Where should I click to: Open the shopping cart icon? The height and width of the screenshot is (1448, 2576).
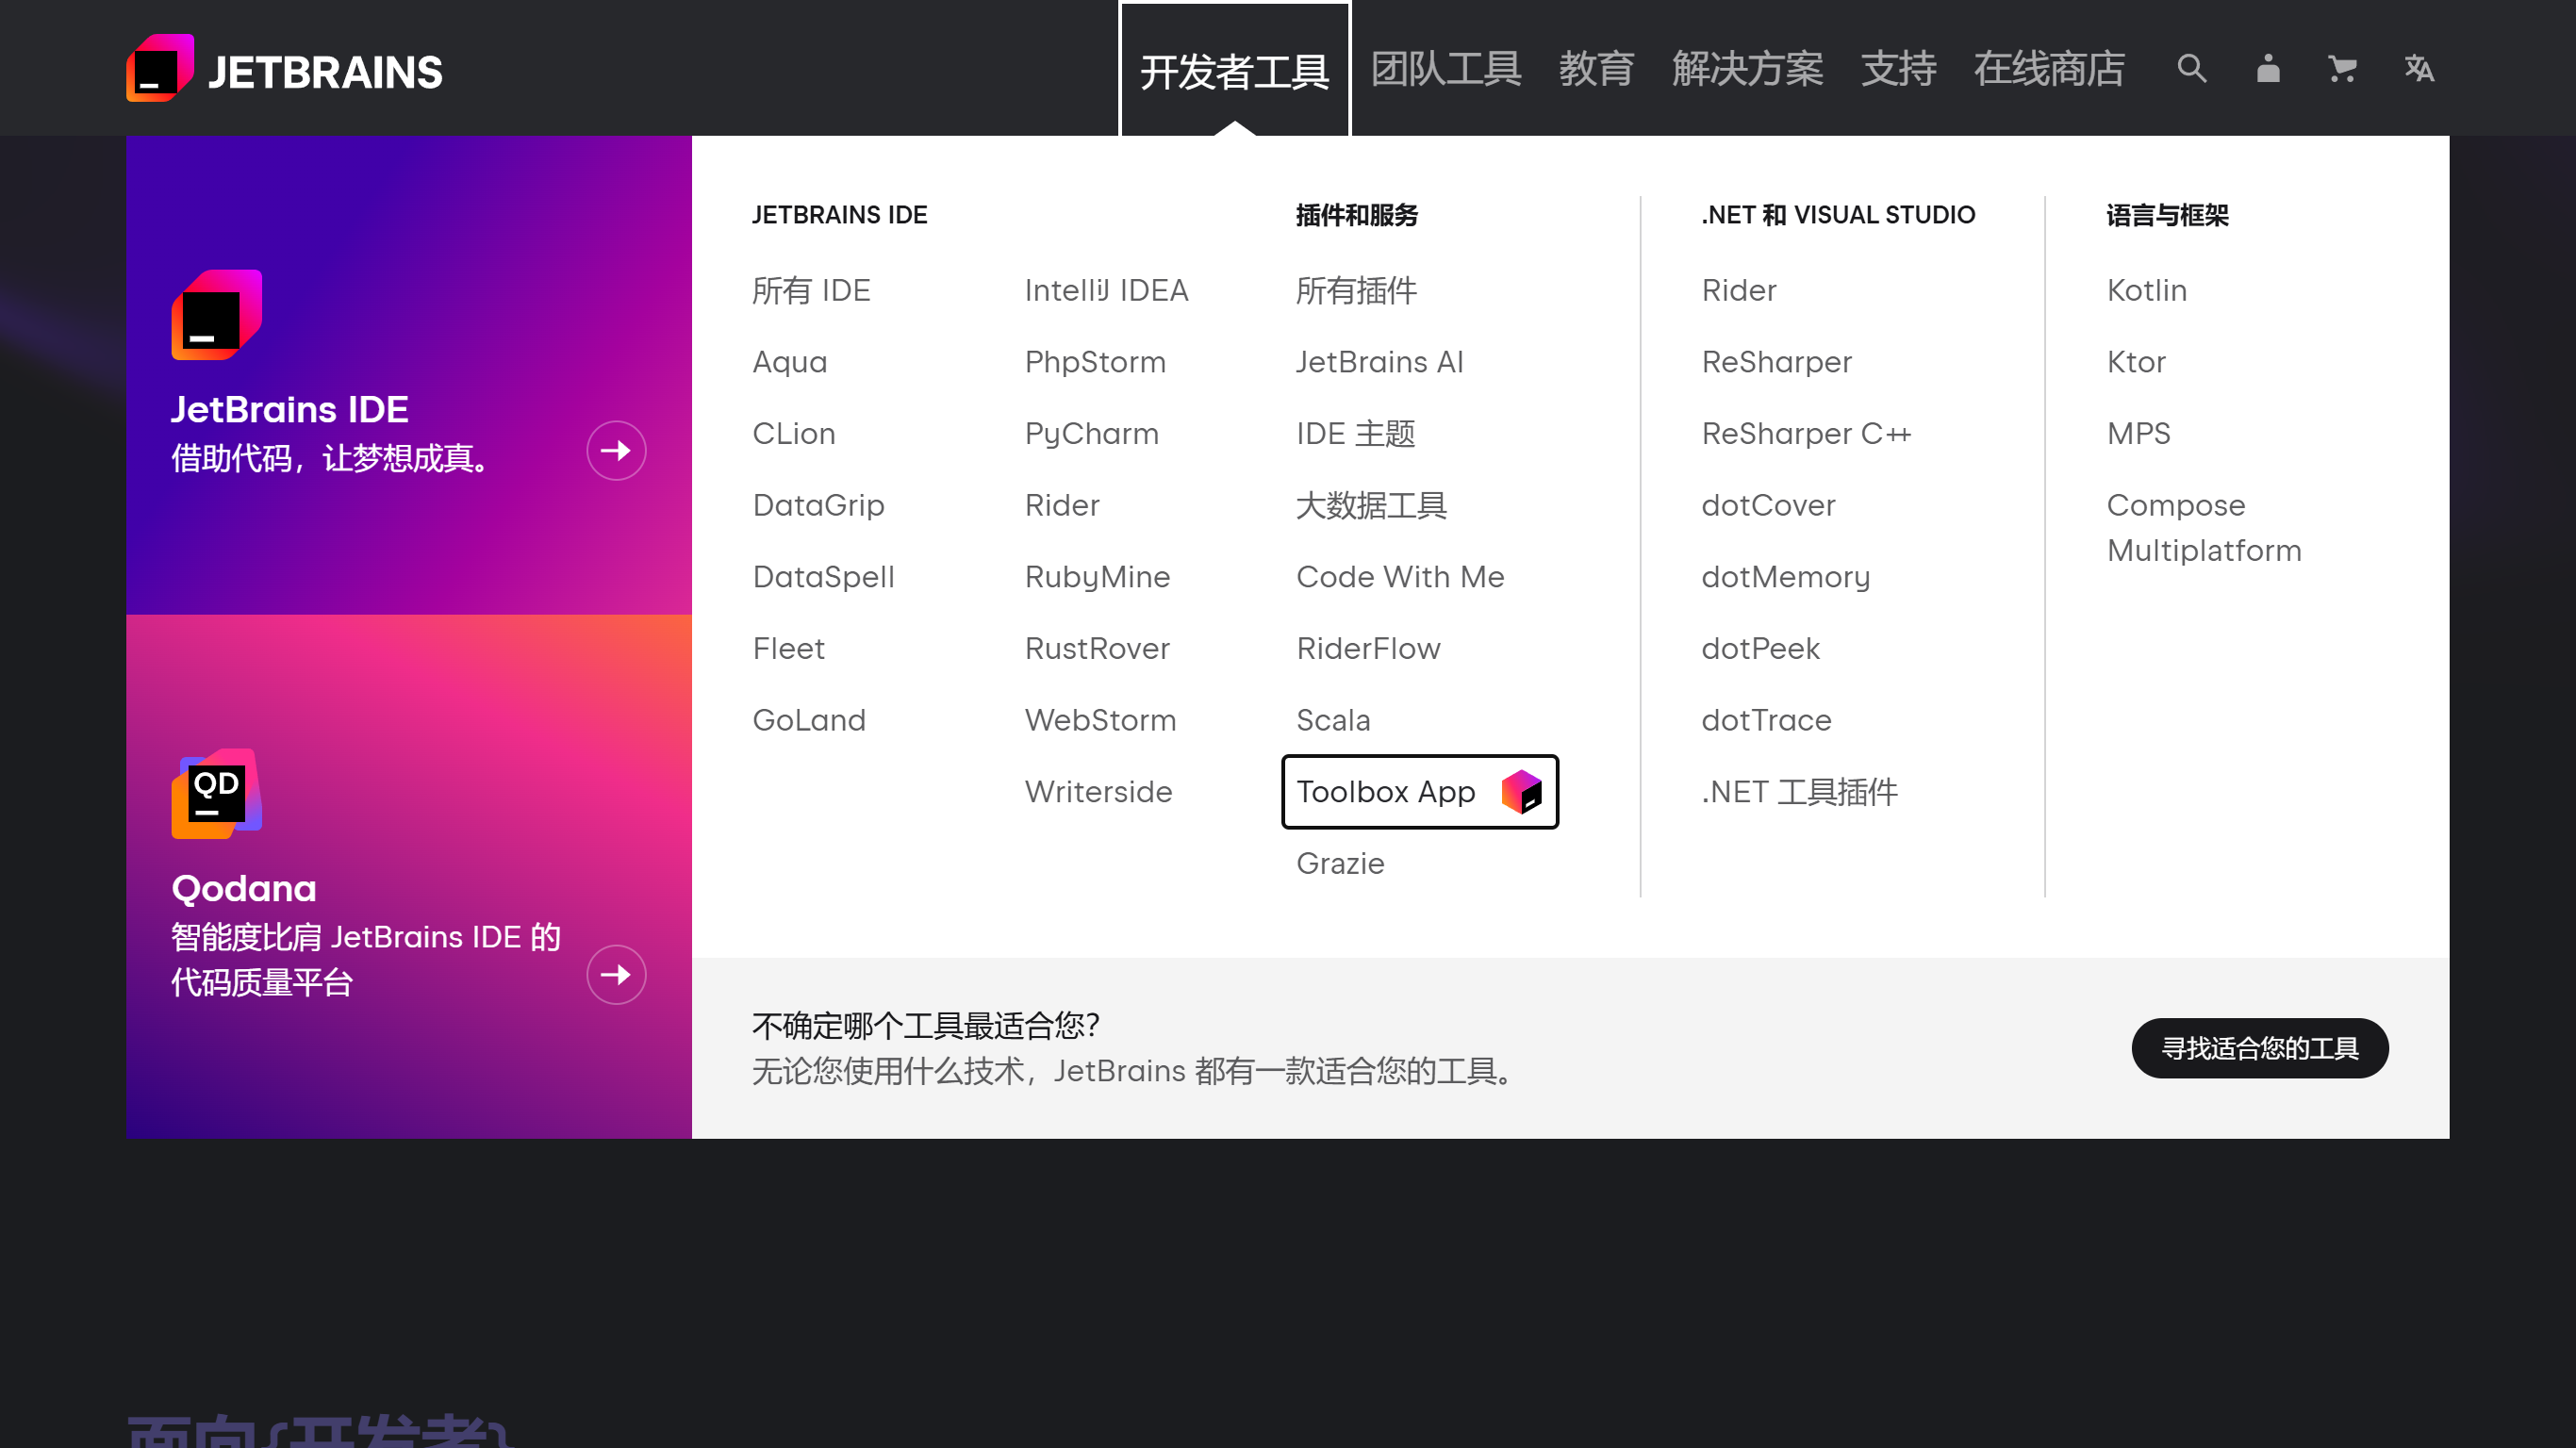[x=2342, y=68]
